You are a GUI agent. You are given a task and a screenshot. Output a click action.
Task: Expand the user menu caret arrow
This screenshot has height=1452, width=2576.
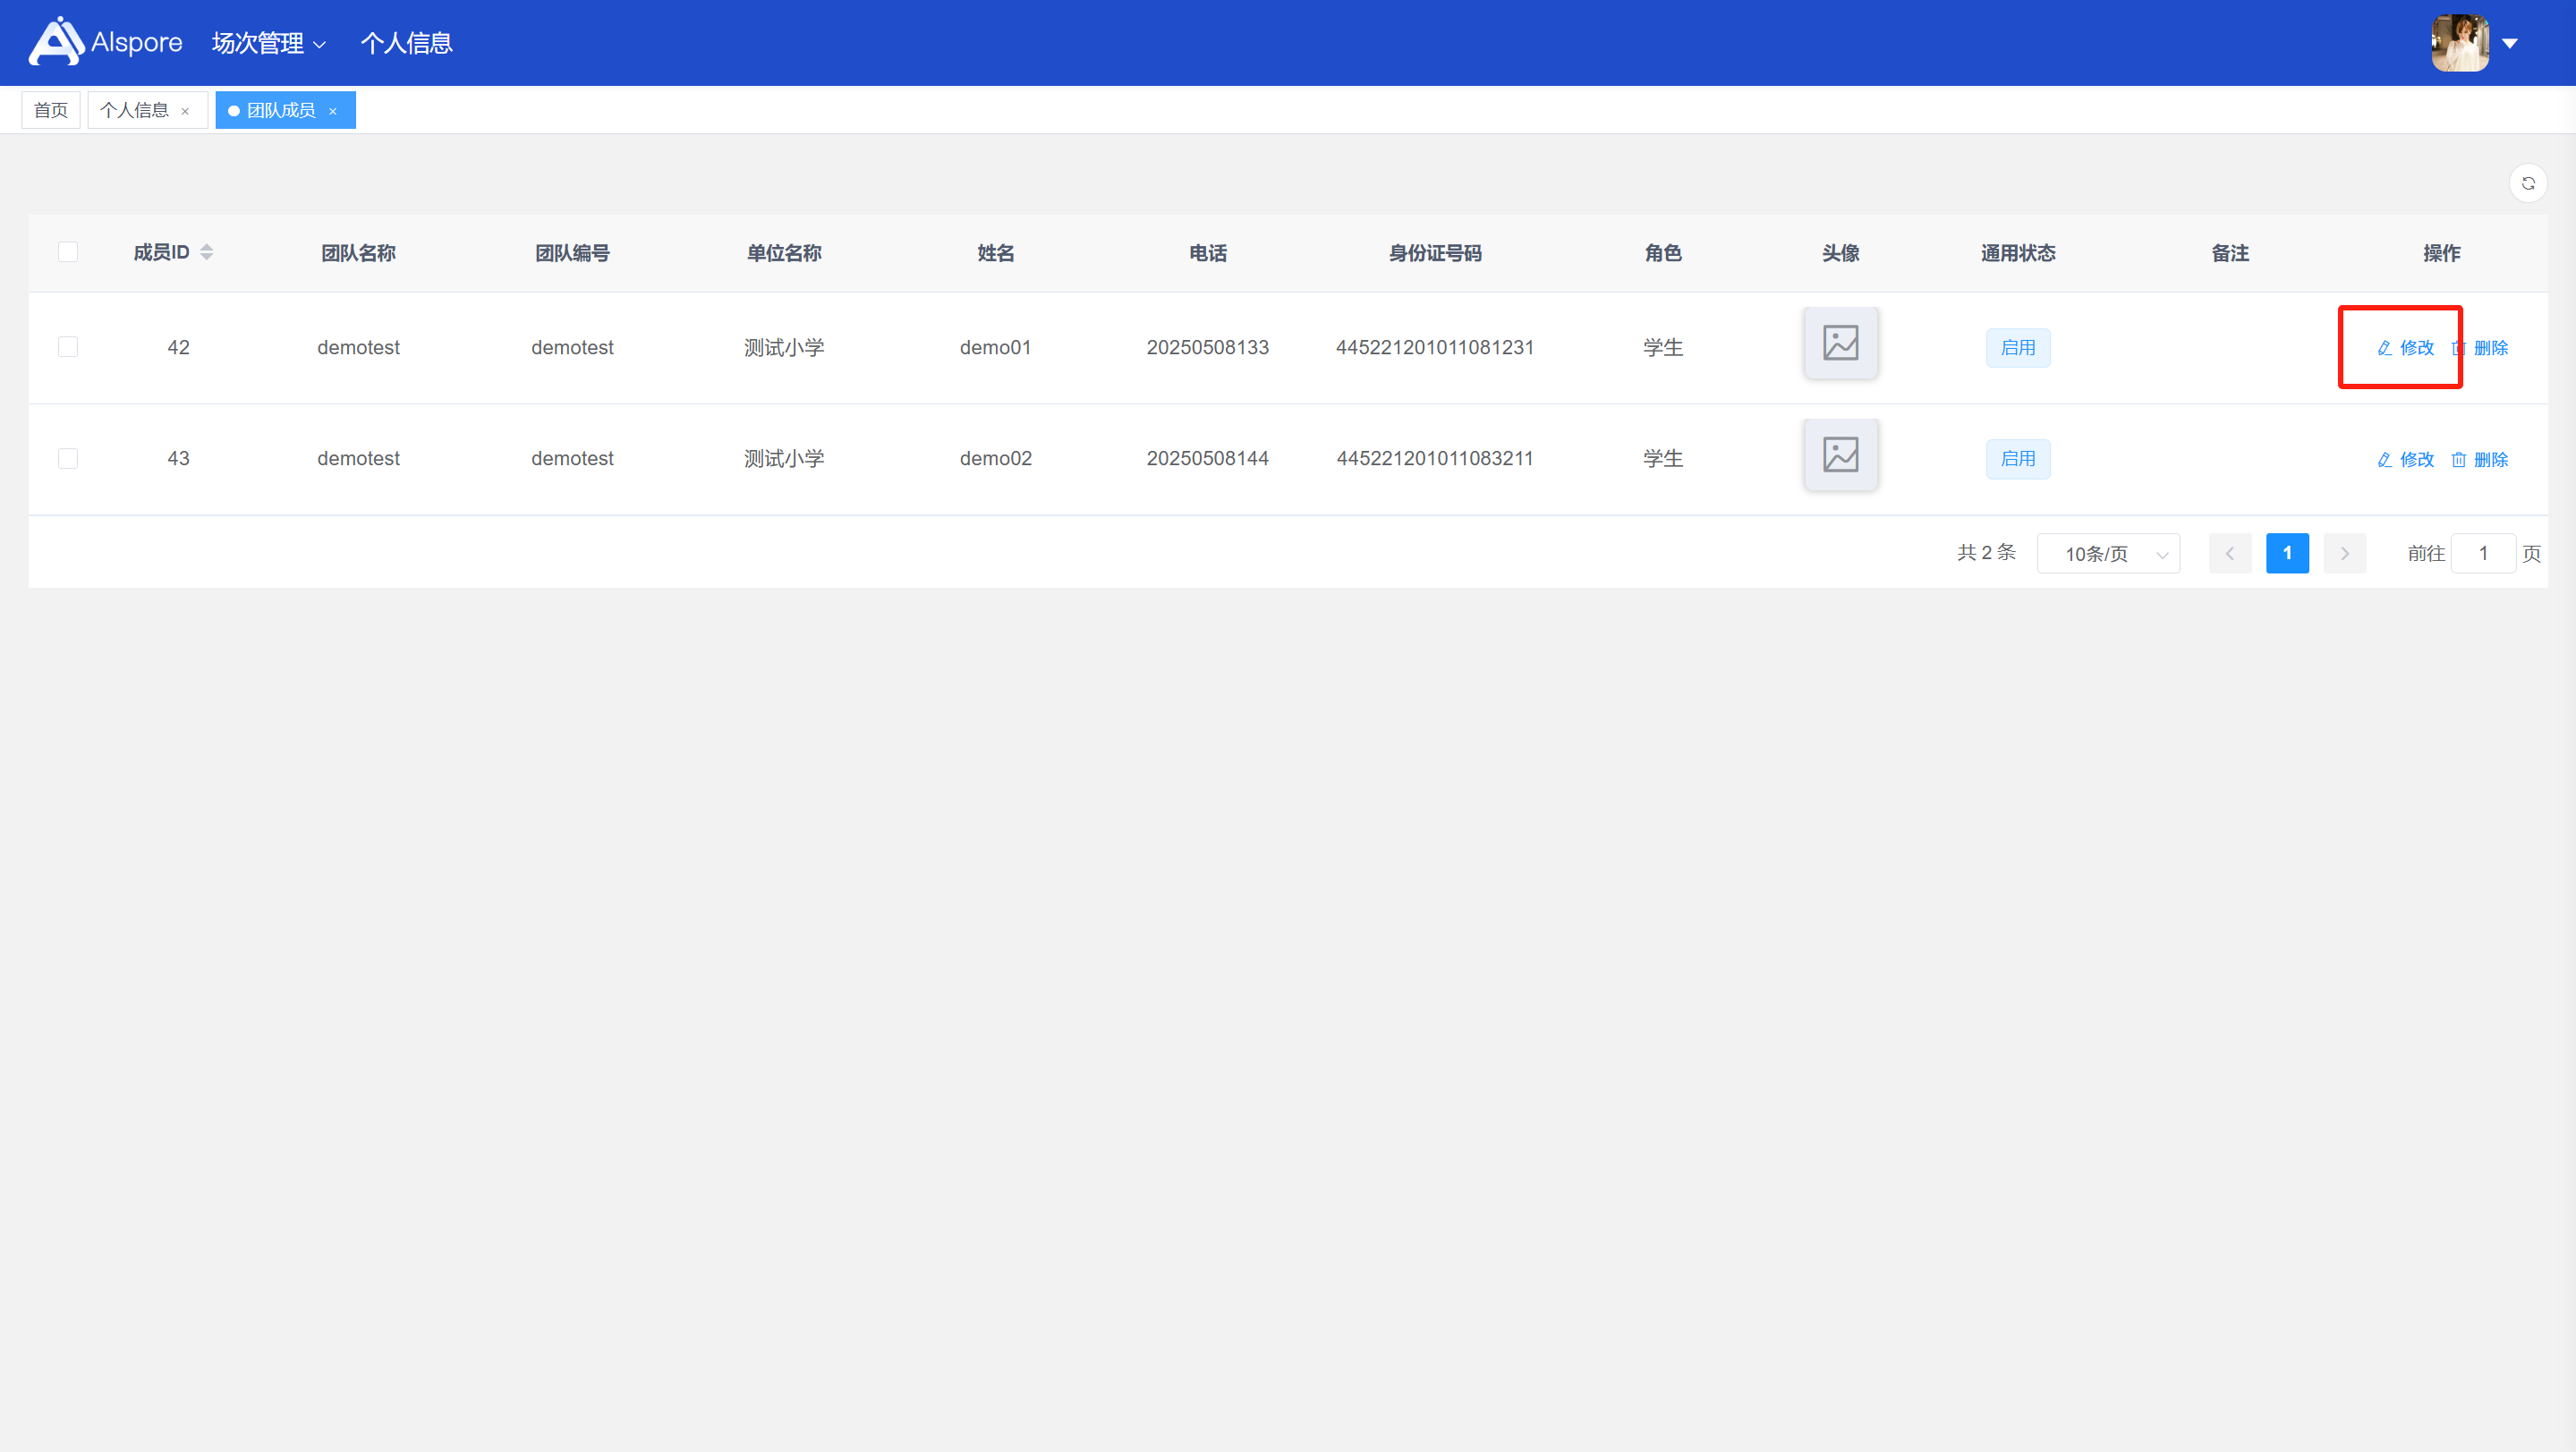(2509, 43)
